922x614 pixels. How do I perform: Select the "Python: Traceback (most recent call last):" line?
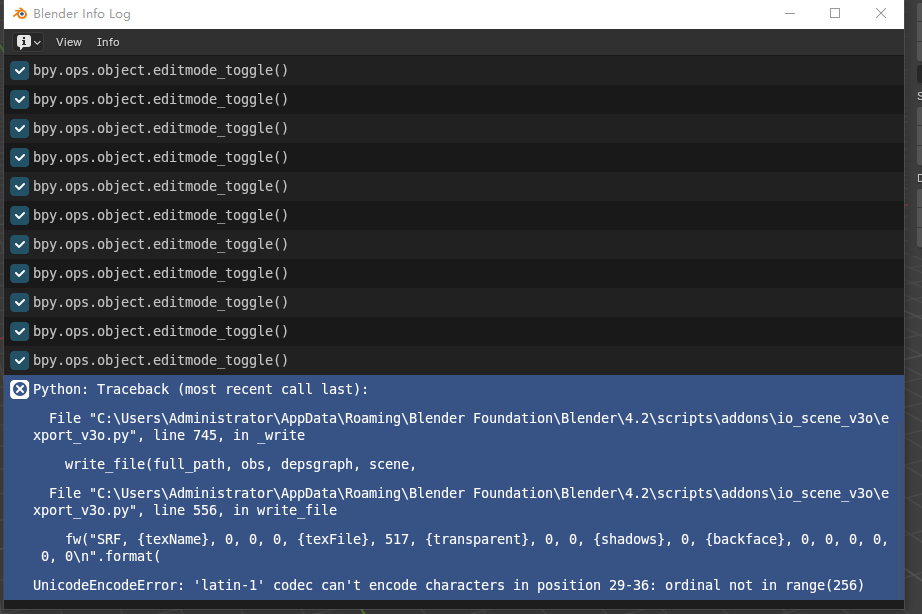[x=201, y=389]
